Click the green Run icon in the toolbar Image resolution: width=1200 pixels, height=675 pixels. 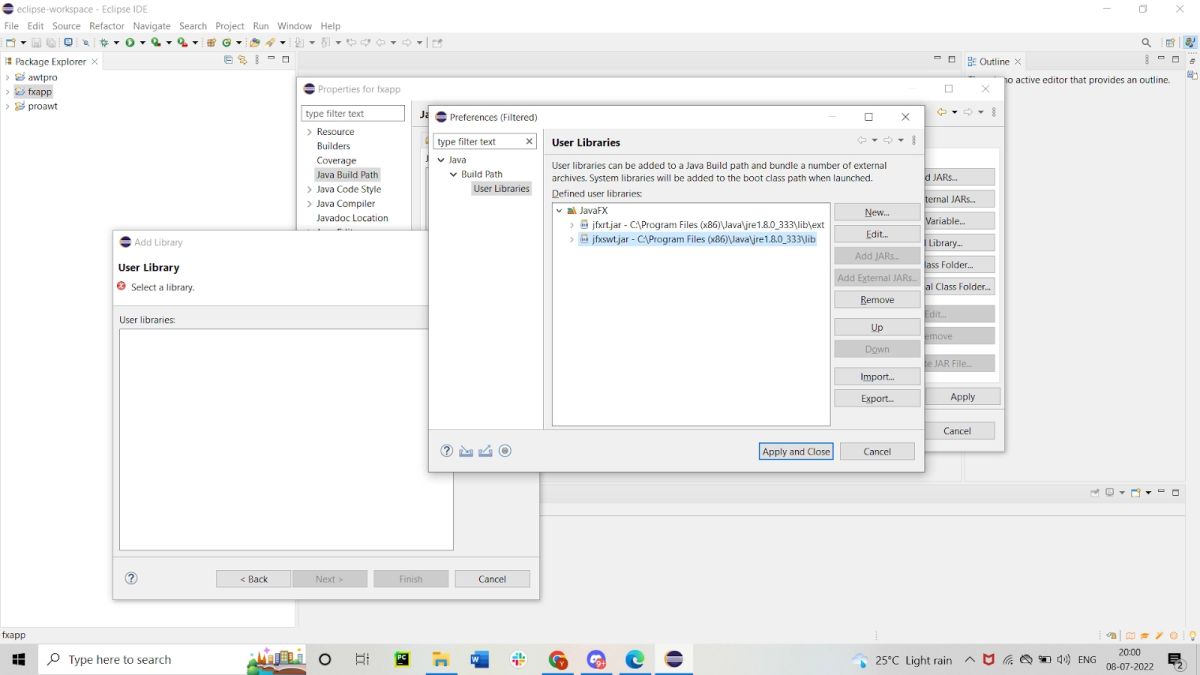130,43
